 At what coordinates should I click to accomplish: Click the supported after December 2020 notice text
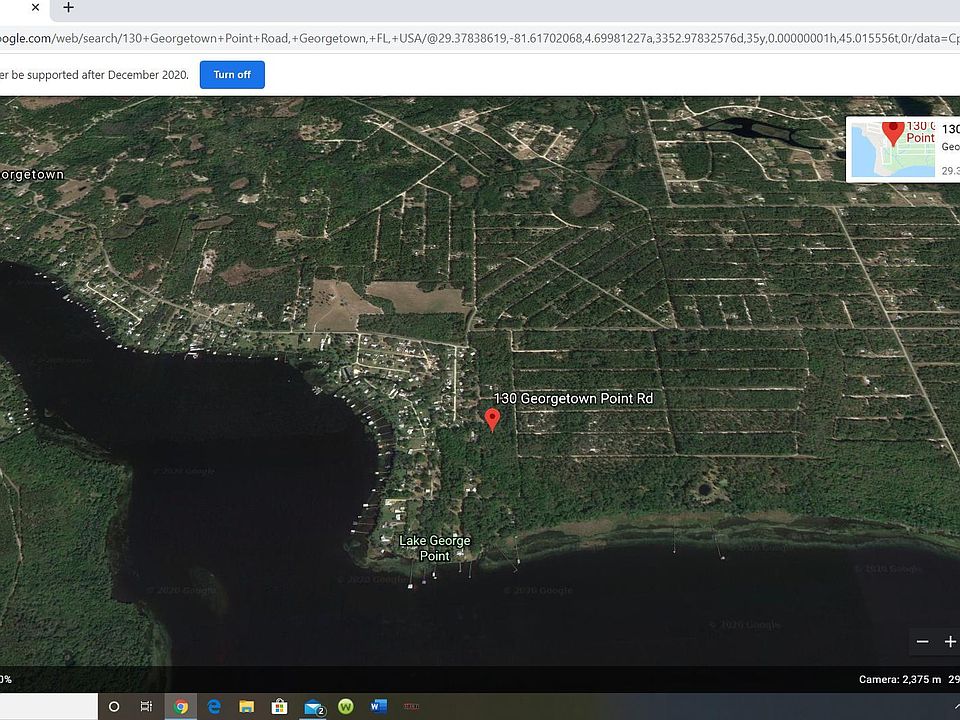point(94,75)
